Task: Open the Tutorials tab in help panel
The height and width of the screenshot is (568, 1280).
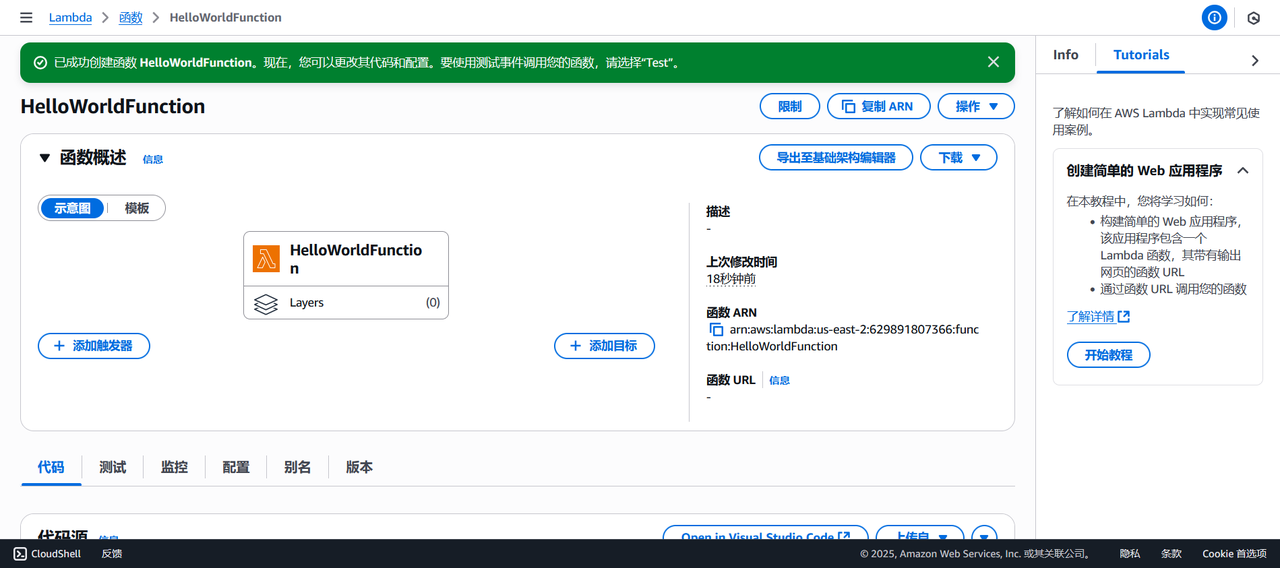Action: click(x=1141, y=55)
